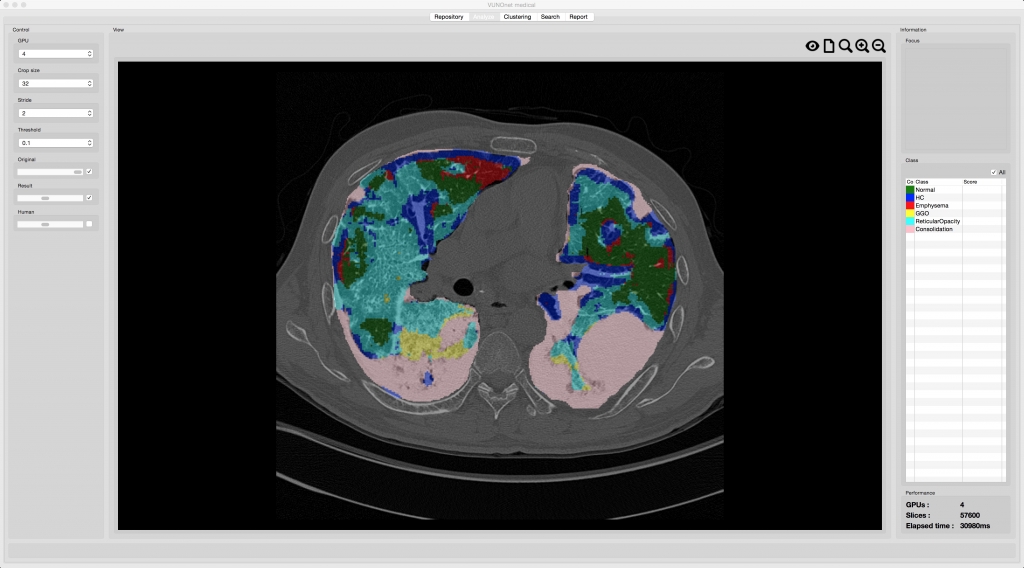Open the Threshold stepper arrows
This screenshot has width=1024, height=568.
click(89, 142)
